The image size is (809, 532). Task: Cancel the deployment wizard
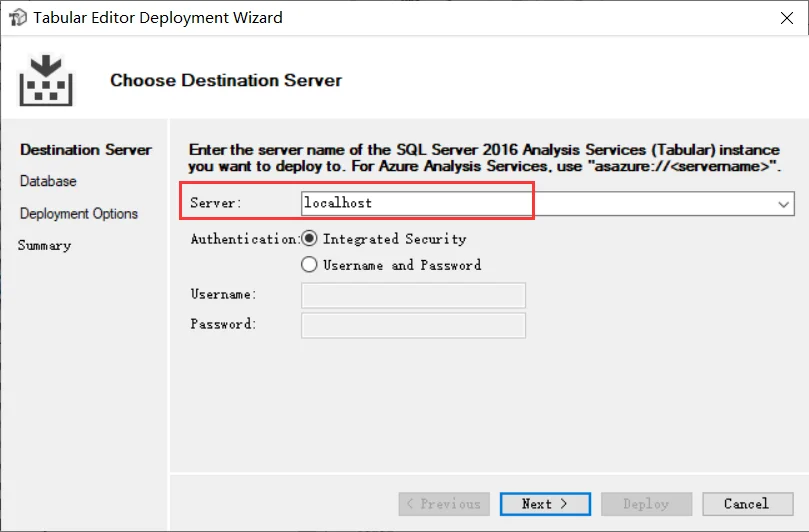tap(748, 504)
